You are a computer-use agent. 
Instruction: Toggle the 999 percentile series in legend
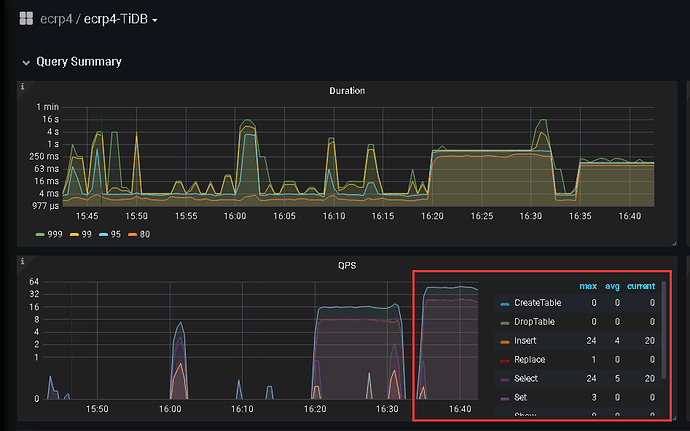click(x=50, y=234)
